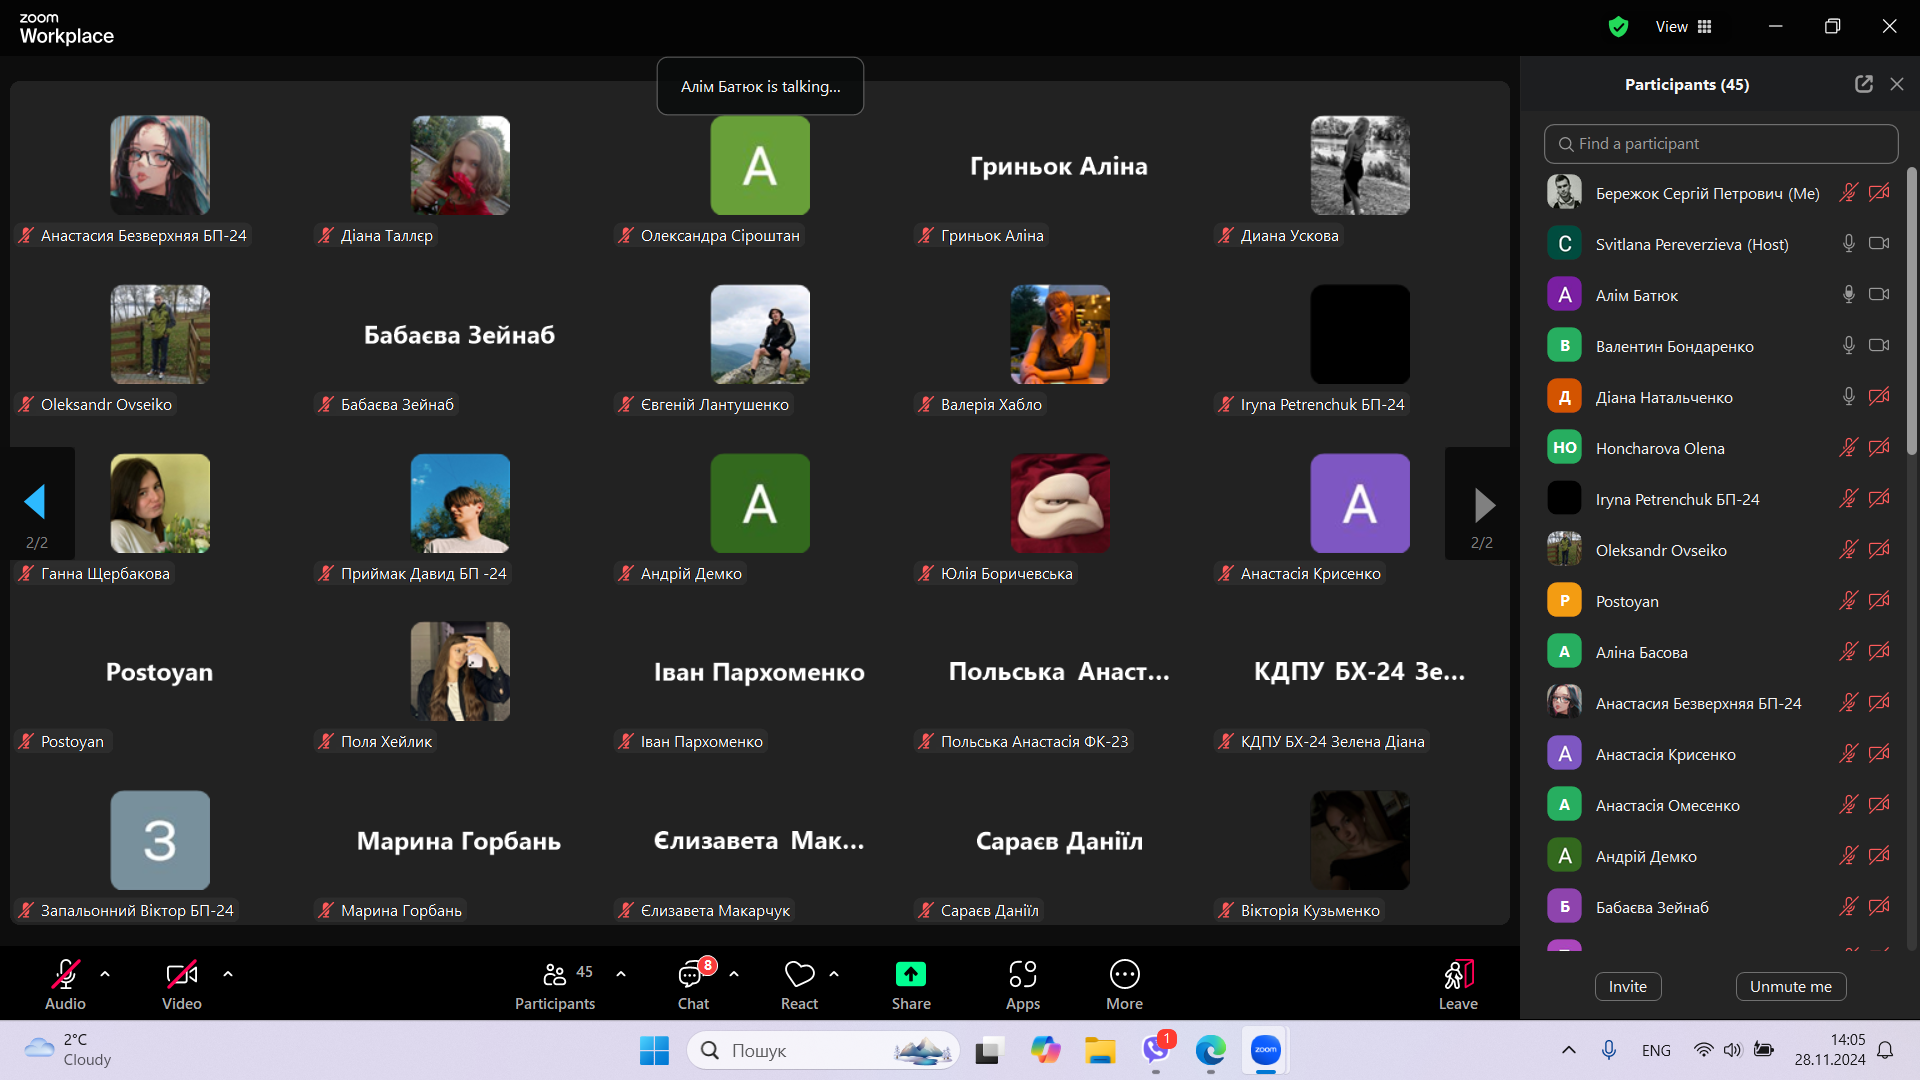
Task: Toggle the Video camera button
Action: pos(181,975)
